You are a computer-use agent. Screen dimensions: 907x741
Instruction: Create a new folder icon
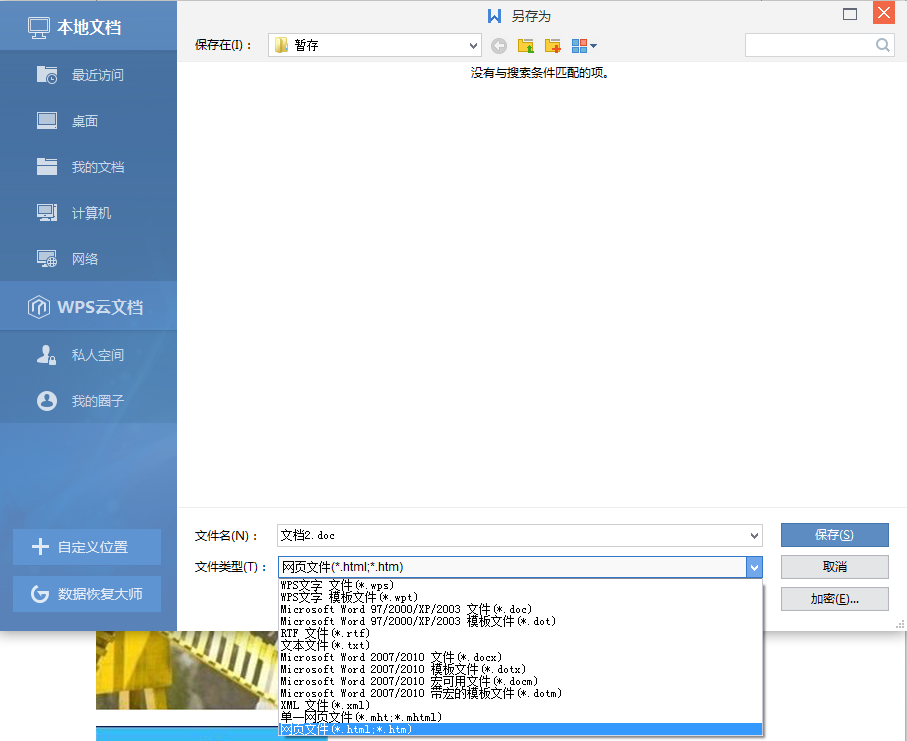[553, 46]
